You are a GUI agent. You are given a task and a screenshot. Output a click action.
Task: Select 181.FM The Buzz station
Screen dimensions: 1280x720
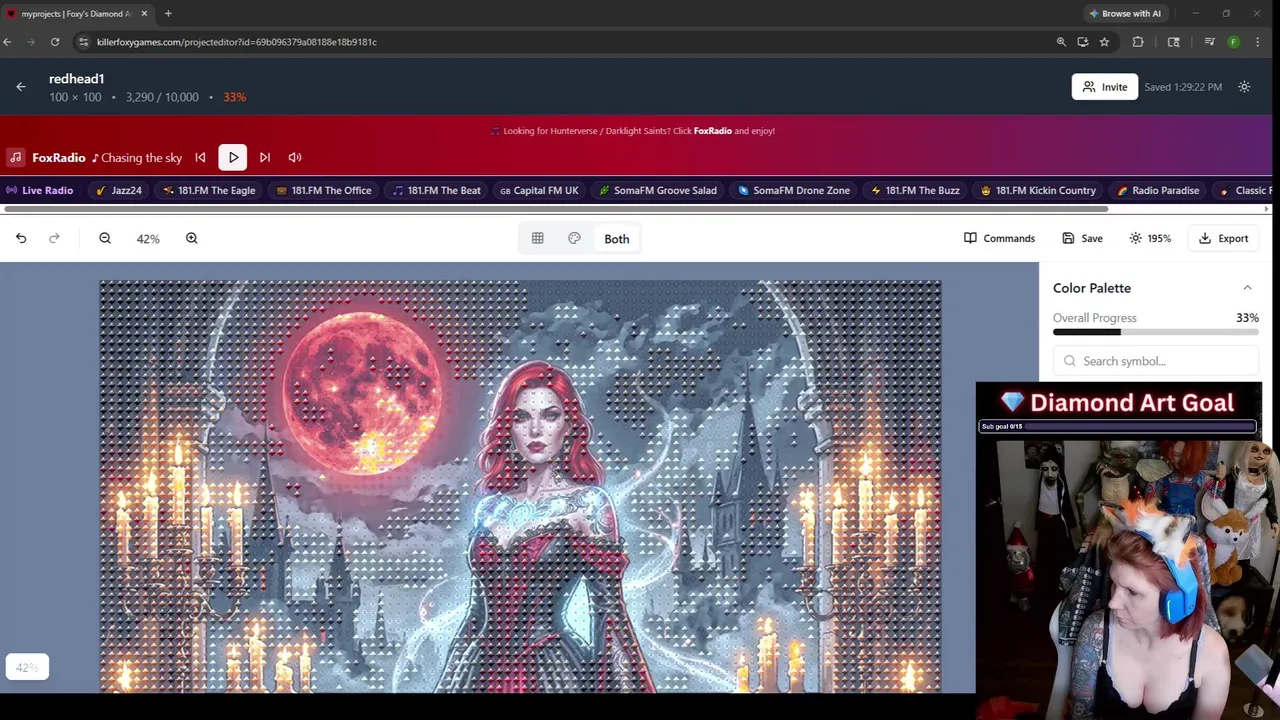[x=915, y=190]
